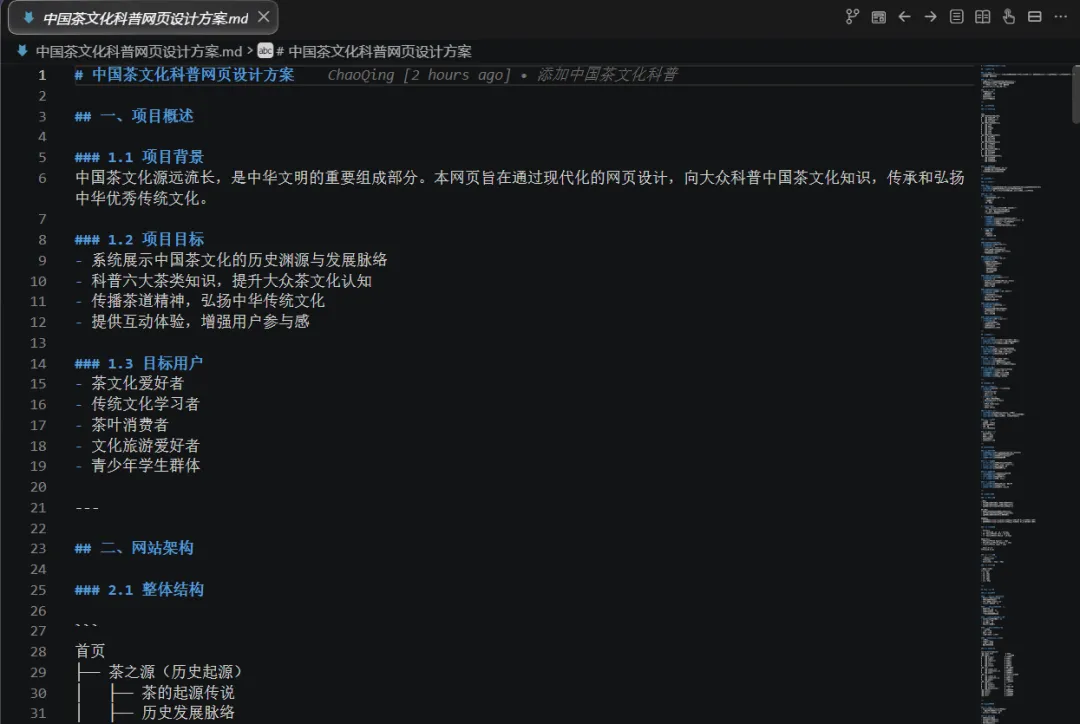Click the file name in the breadcrumb bar
Image resolution: width=1080 pixels, height=724 pixels.
(138, 52)
